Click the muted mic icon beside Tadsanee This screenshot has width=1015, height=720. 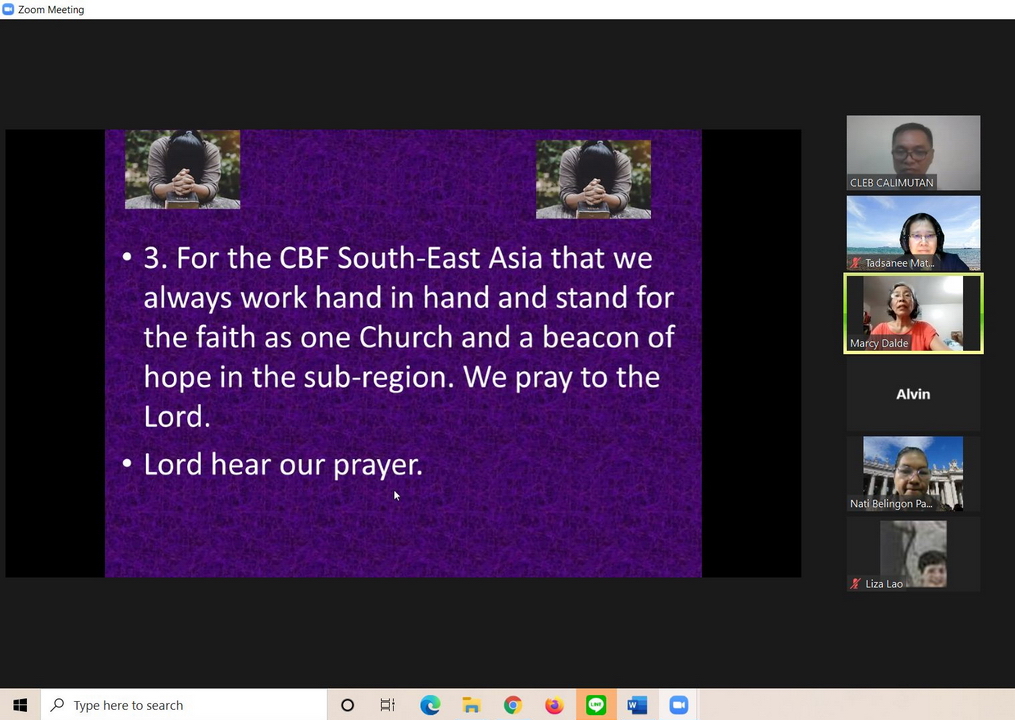coord(856,263)
